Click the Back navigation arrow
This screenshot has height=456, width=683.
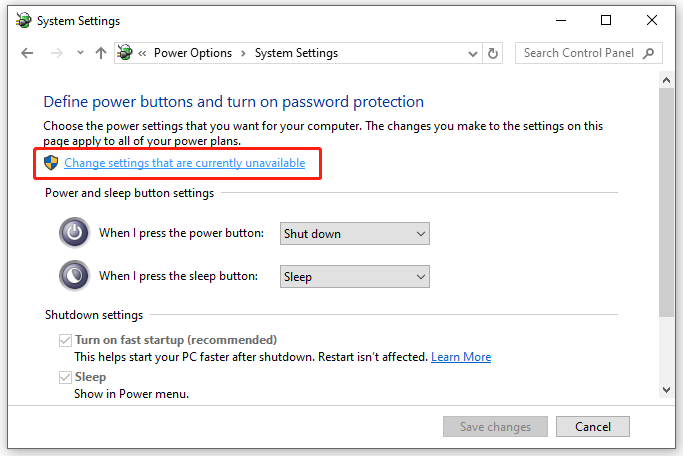click(27, 54)
